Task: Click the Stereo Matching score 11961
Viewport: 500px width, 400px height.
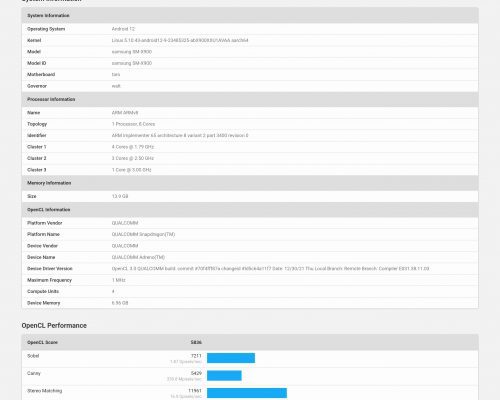Action: [195, 391]
